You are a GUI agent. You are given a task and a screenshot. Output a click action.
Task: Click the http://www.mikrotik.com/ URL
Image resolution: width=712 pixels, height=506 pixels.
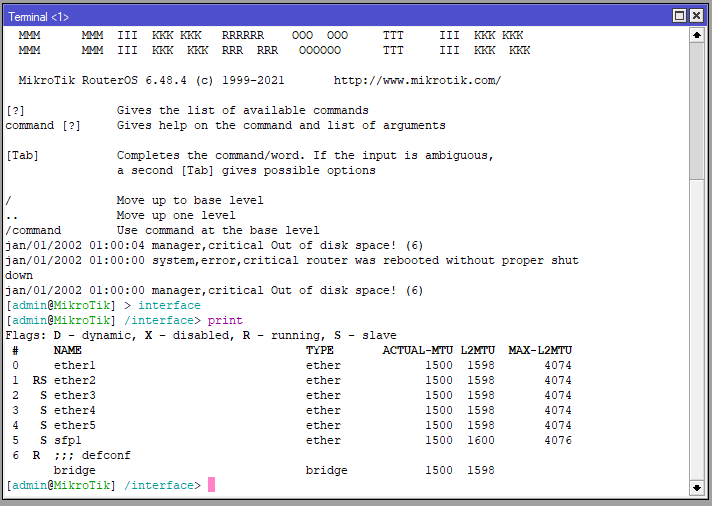[x=418, y=80]
